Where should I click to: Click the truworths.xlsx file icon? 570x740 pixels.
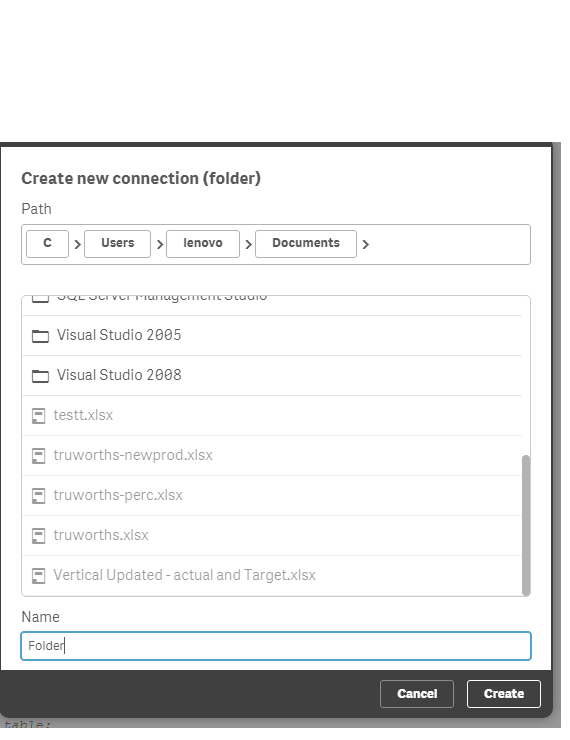(38, 536)
